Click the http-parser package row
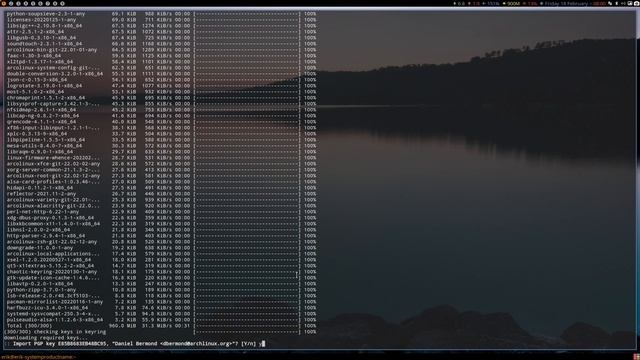The image size is (640, 360). [161, 236]
